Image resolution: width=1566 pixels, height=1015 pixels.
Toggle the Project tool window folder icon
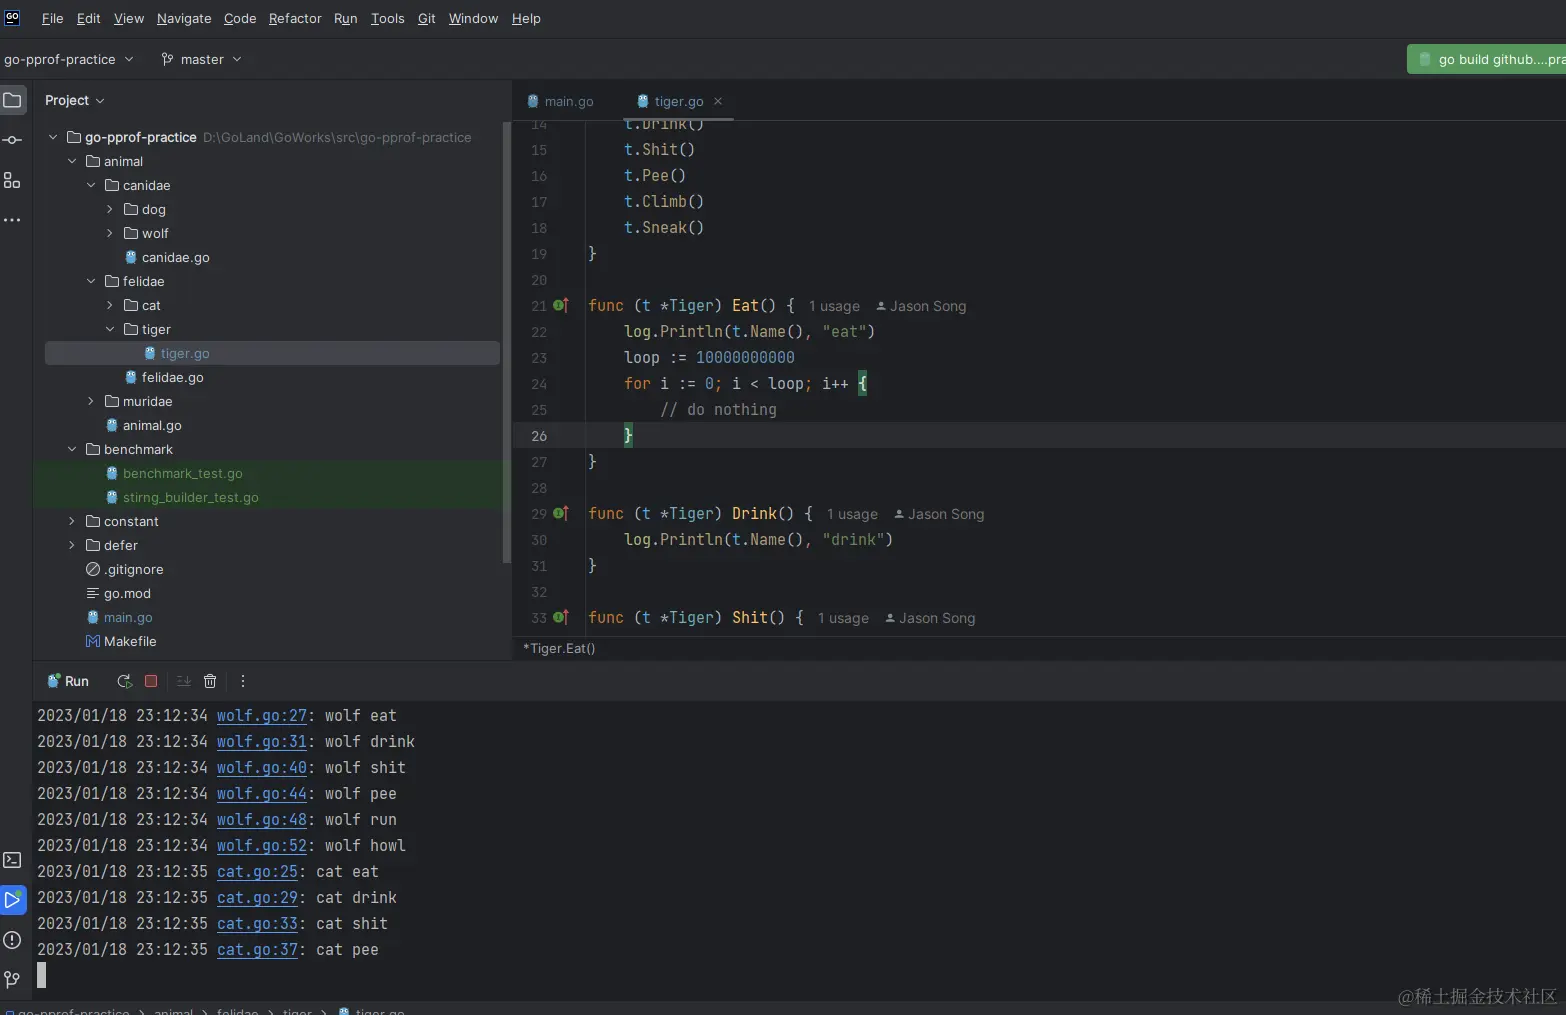[x=12, y=100]
